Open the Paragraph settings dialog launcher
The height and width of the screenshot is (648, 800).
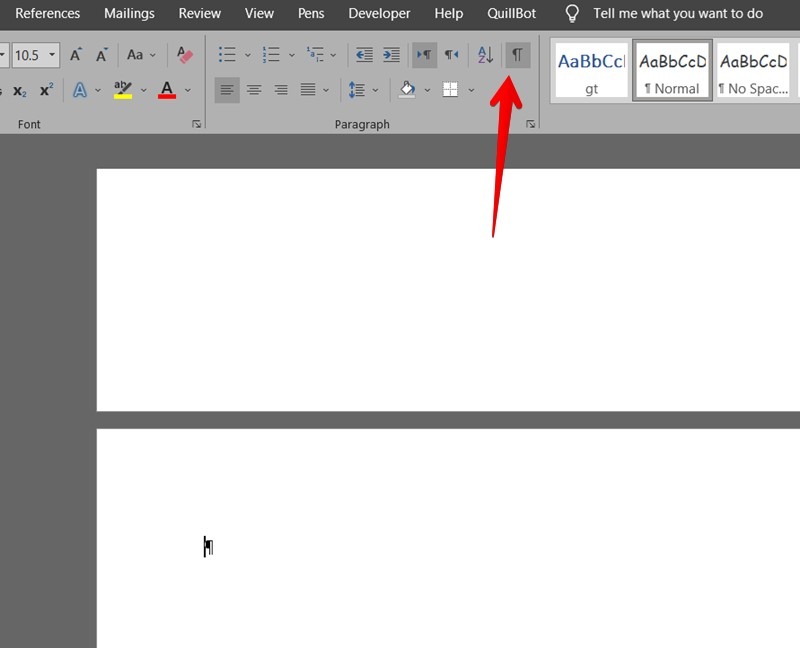tap(531, 124)
